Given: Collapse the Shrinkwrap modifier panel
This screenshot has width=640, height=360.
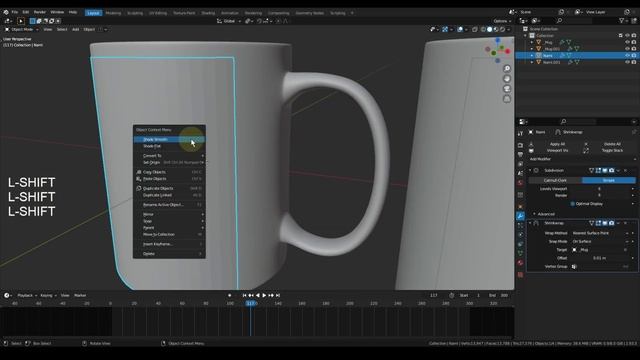Looking at the screenshot, I should (530, 223).
